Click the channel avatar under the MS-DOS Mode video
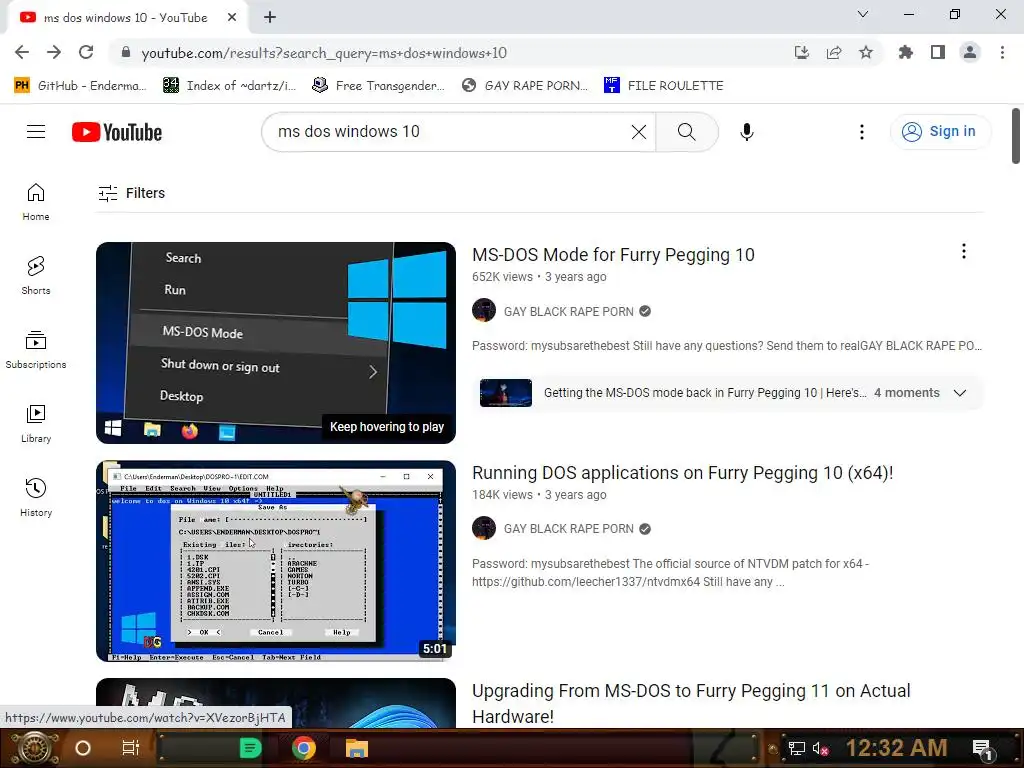This screenshot has width=1024, height=768. point(484,310)
